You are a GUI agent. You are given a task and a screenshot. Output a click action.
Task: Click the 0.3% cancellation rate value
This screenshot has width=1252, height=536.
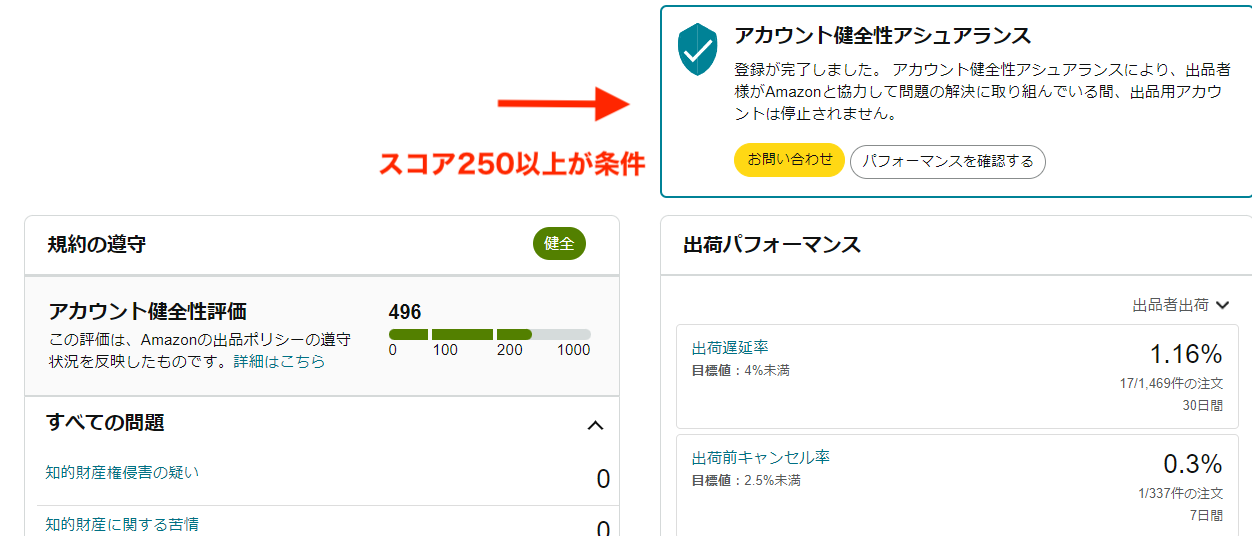click(x=1193, y=464)
